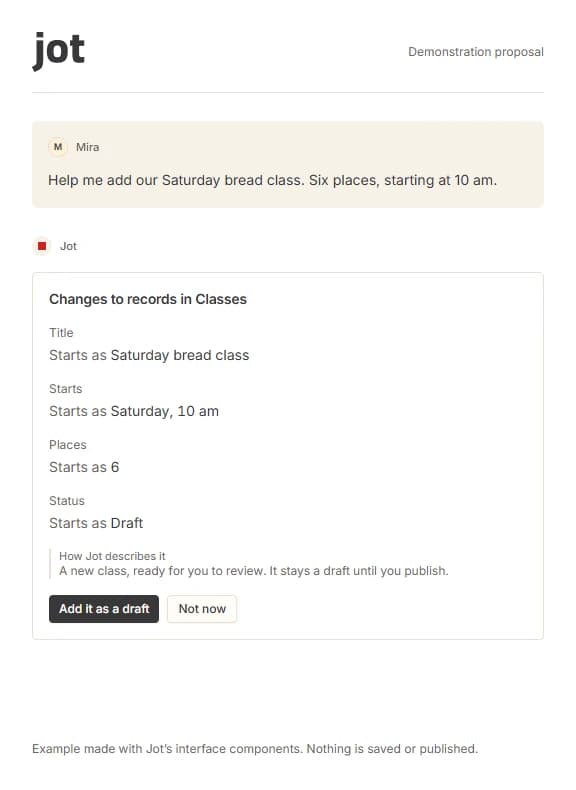The height and width of the screenshot is (790, 576).
Task: Click the jot logo
Action: (59, 51)
